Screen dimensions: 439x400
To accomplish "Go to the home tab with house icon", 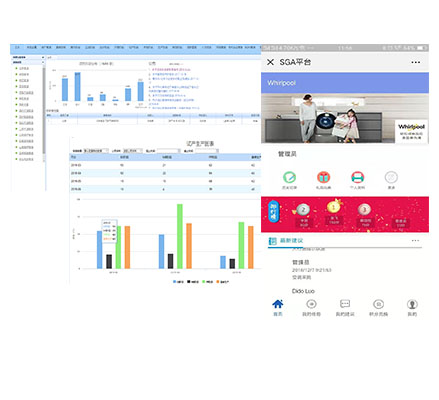I will (278, 307).
